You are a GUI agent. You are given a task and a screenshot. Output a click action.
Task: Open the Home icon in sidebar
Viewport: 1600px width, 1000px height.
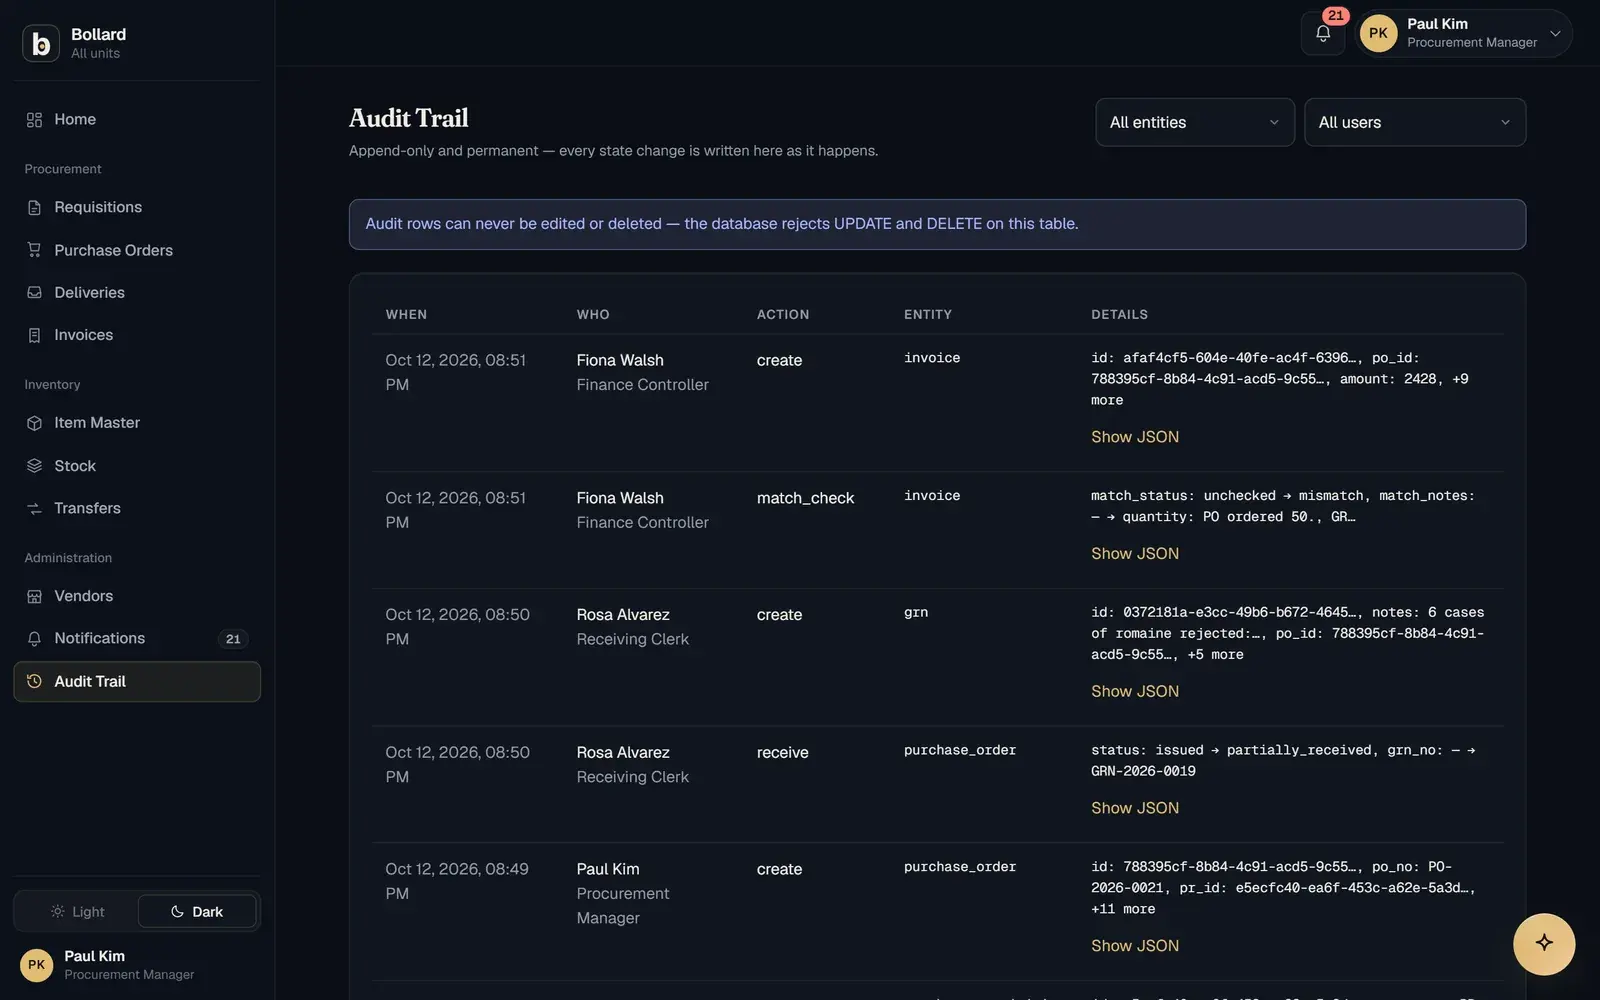34,120
